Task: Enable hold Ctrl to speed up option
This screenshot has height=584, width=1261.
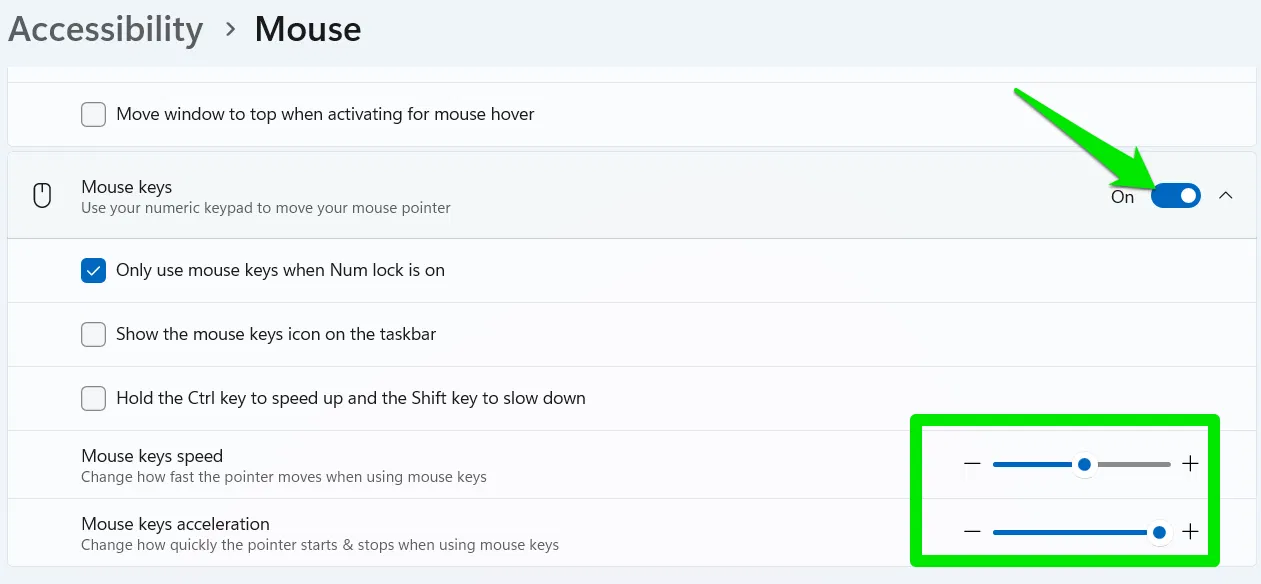Action: coord(93,398)
